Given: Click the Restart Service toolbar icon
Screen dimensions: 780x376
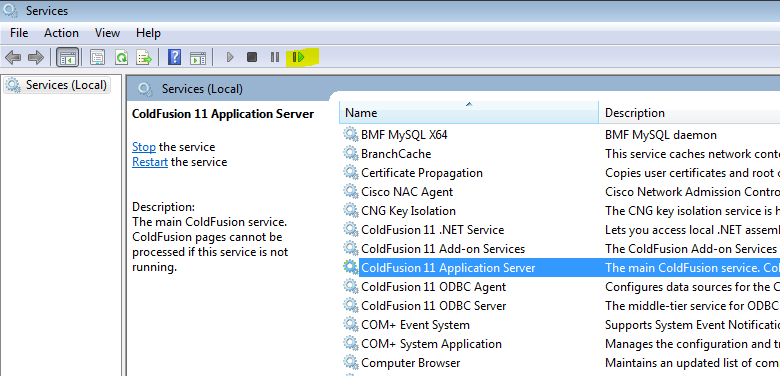Looking at the screenshot, I should coord(298,58).
